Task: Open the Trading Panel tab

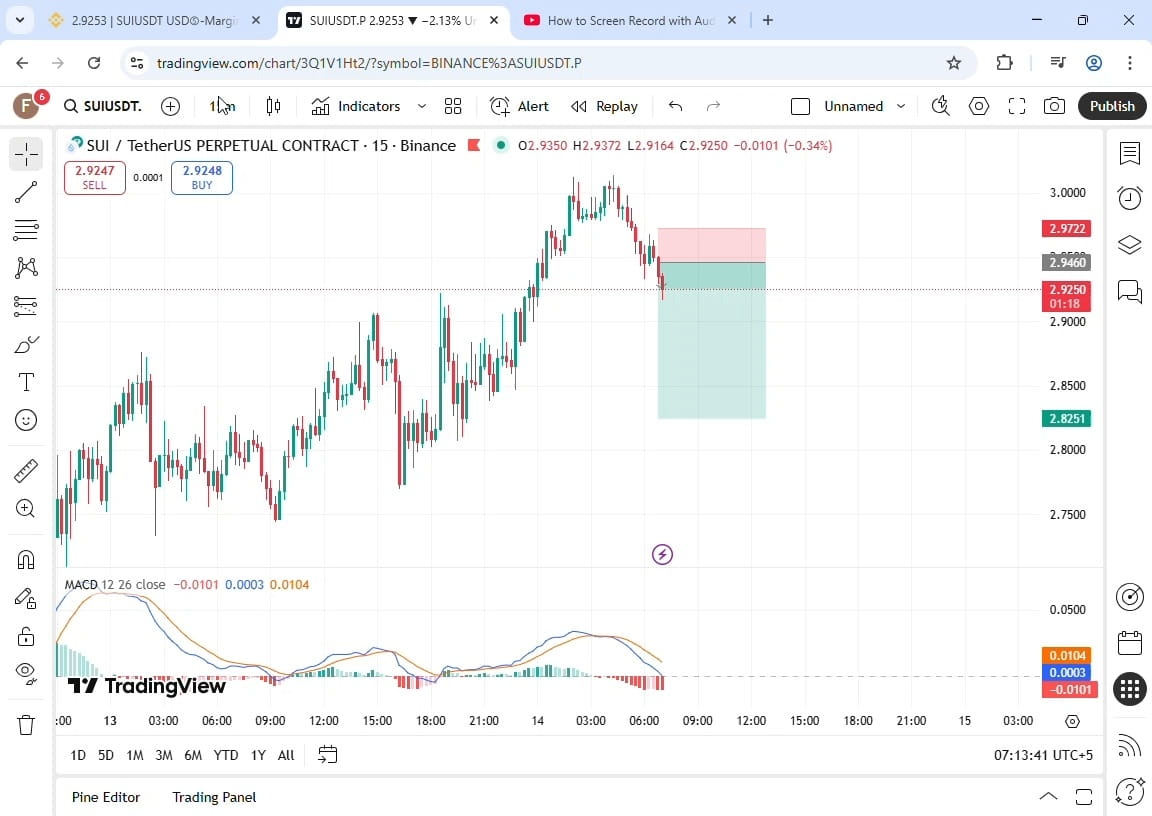Action: point(214,797)
